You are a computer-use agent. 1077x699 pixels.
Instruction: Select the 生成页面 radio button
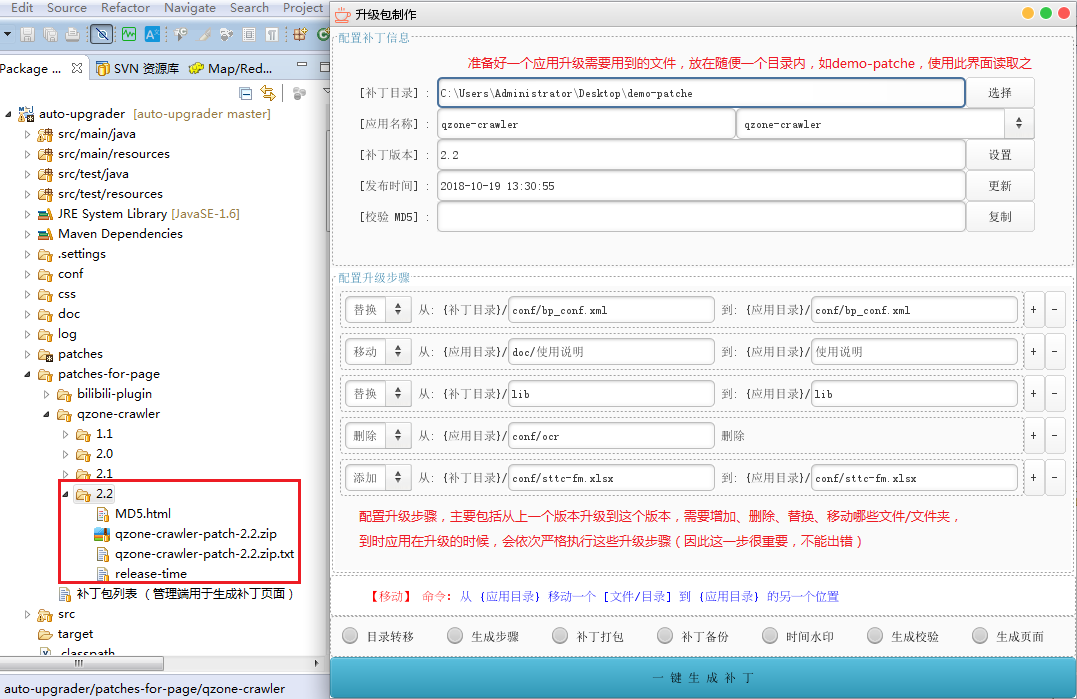[980, 636]
